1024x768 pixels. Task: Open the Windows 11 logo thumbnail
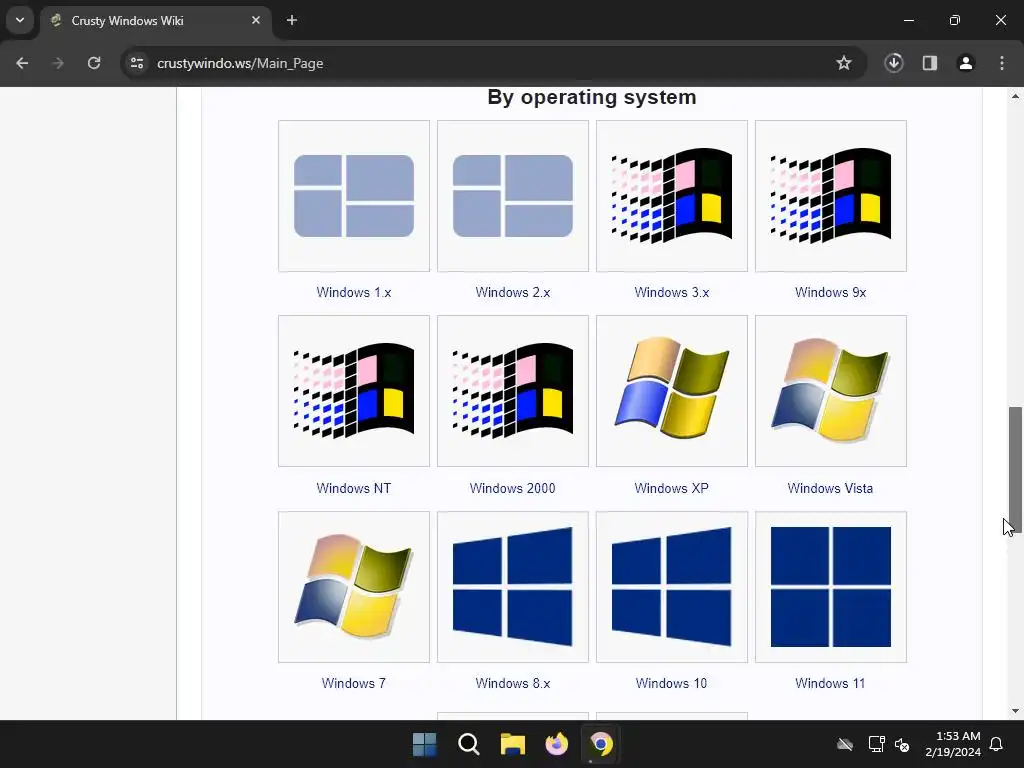[x=831, y=587]
